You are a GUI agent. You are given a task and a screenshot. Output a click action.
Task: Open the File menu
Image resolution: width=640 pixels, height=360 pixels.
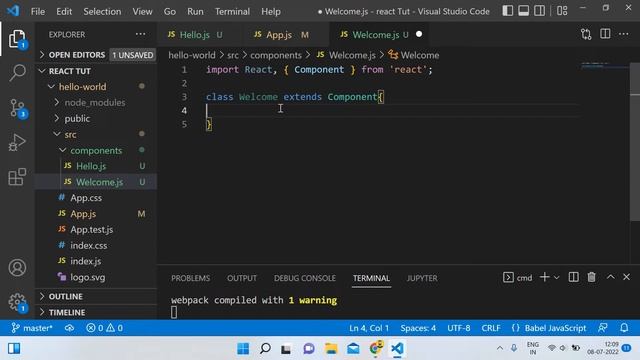coord(38,11)
